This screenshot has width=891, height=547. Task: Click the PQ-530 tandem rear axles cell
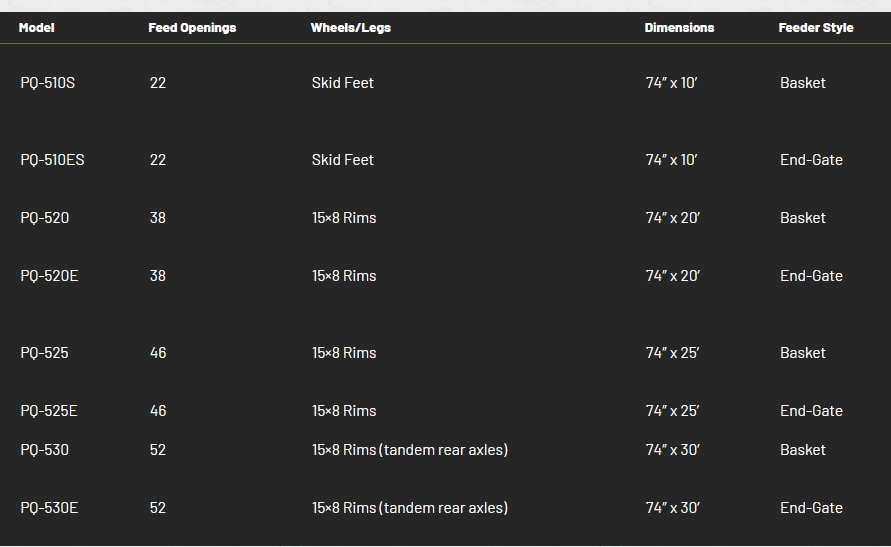(410, 450)
